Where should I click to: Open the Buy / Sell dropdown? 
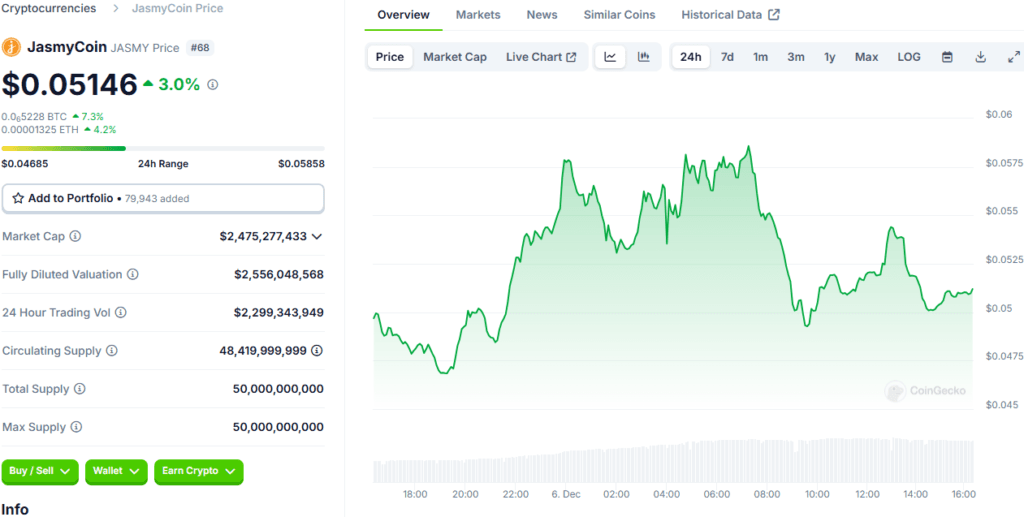click(40, 471)
